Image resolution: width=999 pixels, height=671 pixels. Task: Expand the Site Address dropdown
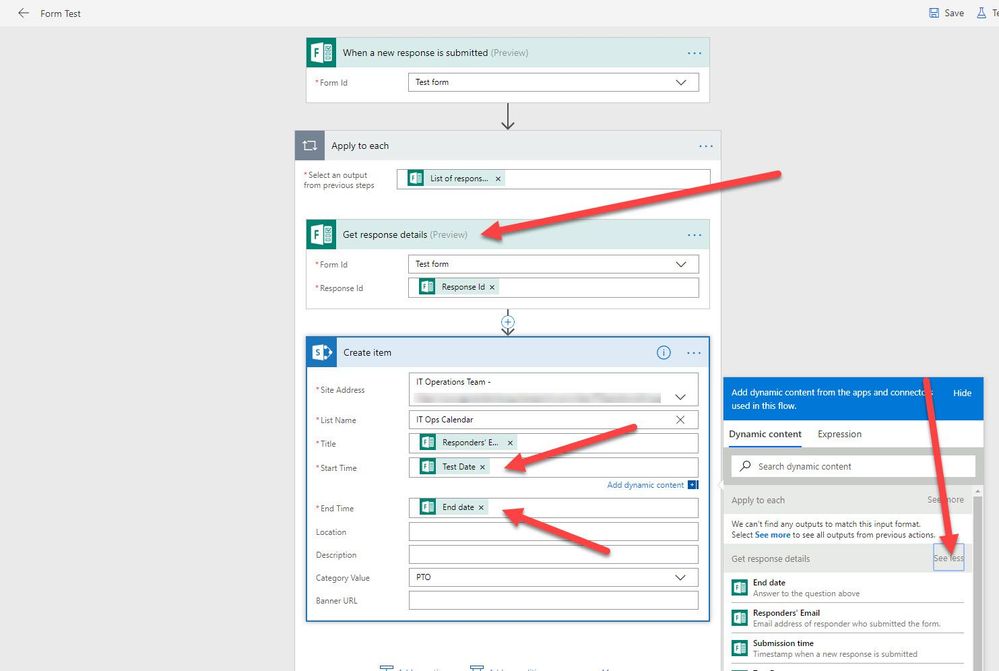(x=680, y=397)
